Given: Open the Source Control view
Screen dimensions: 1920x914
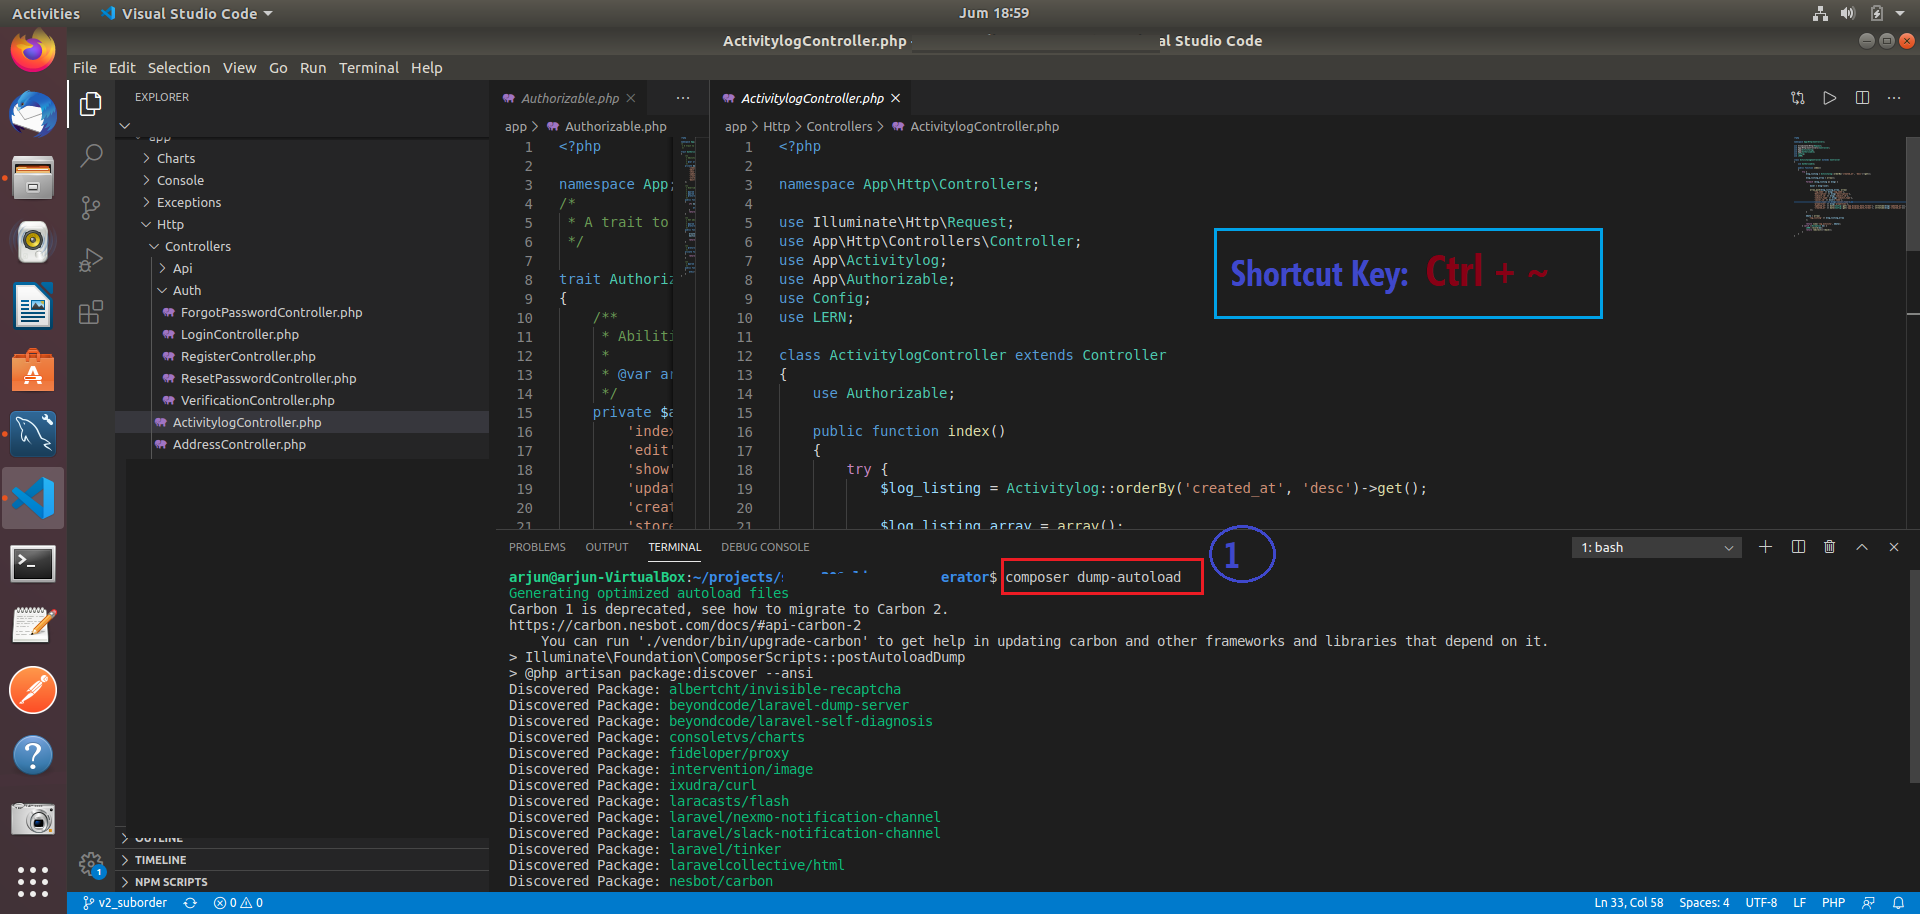Looking at the screenshot, I should [x=91, y=207].
